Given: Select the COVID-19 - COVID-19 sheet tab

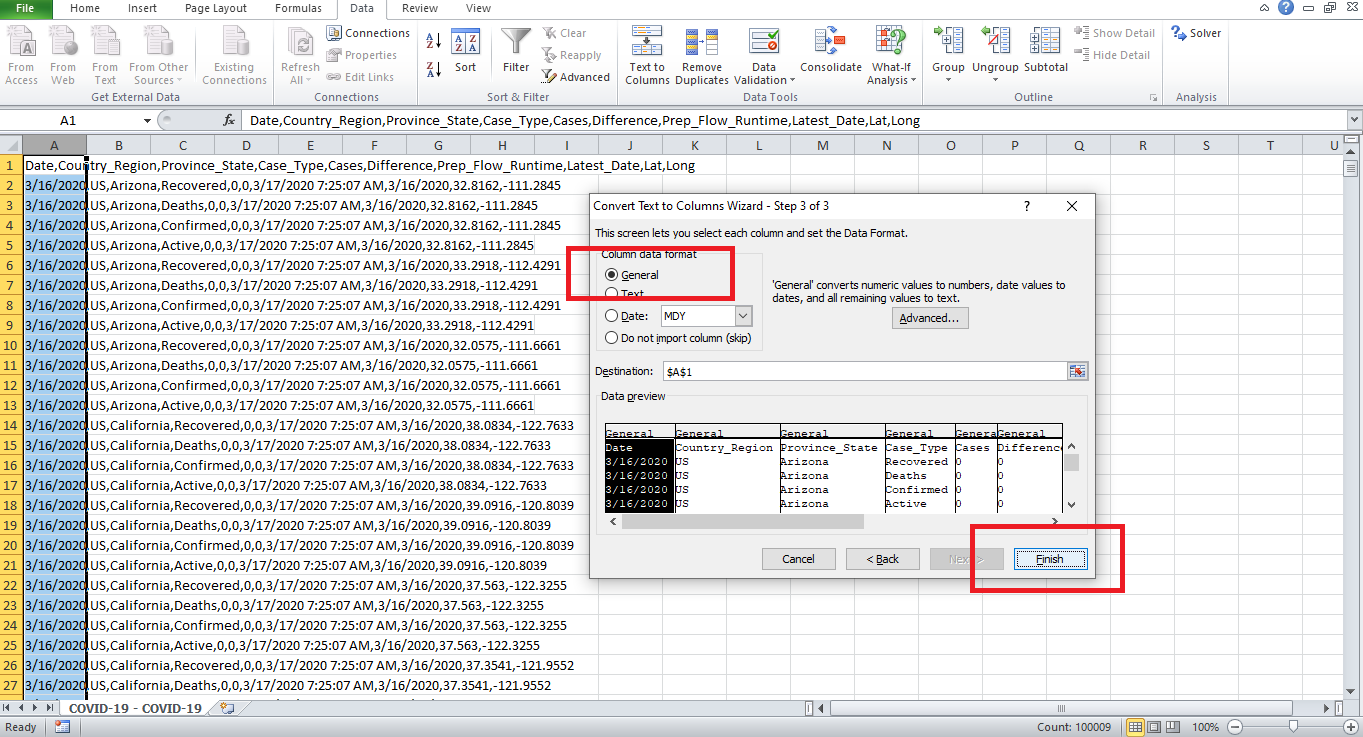Looking at the screenshot, I should coord(135,708).
